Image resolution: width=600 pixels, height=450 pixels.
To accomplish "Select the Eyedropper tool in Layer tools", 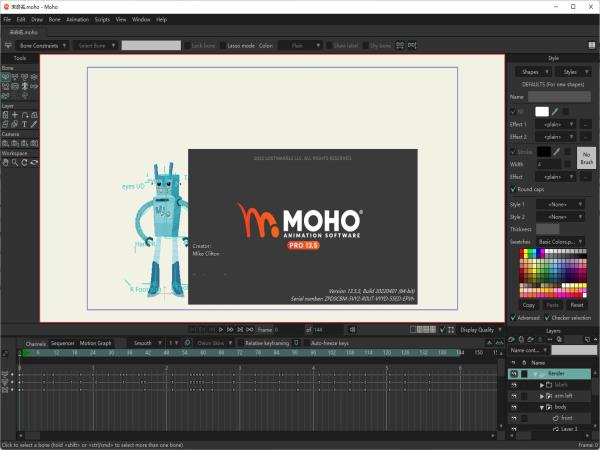I will pyautogui.click(x=35, y=125).
